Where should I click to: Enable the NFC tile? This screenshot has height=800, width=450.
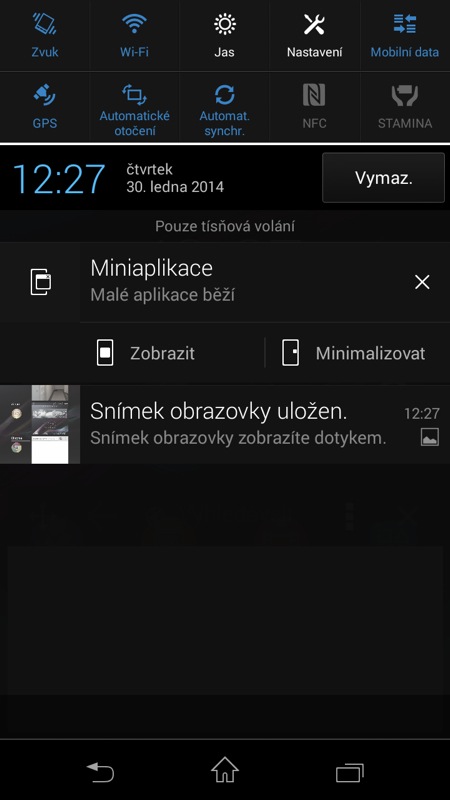[x=314, y=107]
